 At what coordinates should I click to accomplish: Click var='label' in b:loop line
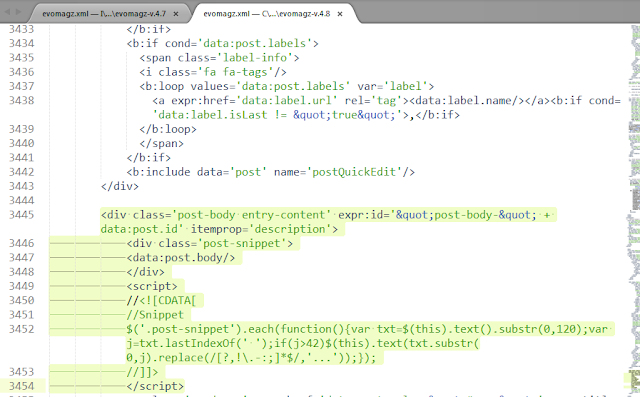pos(393,86)
